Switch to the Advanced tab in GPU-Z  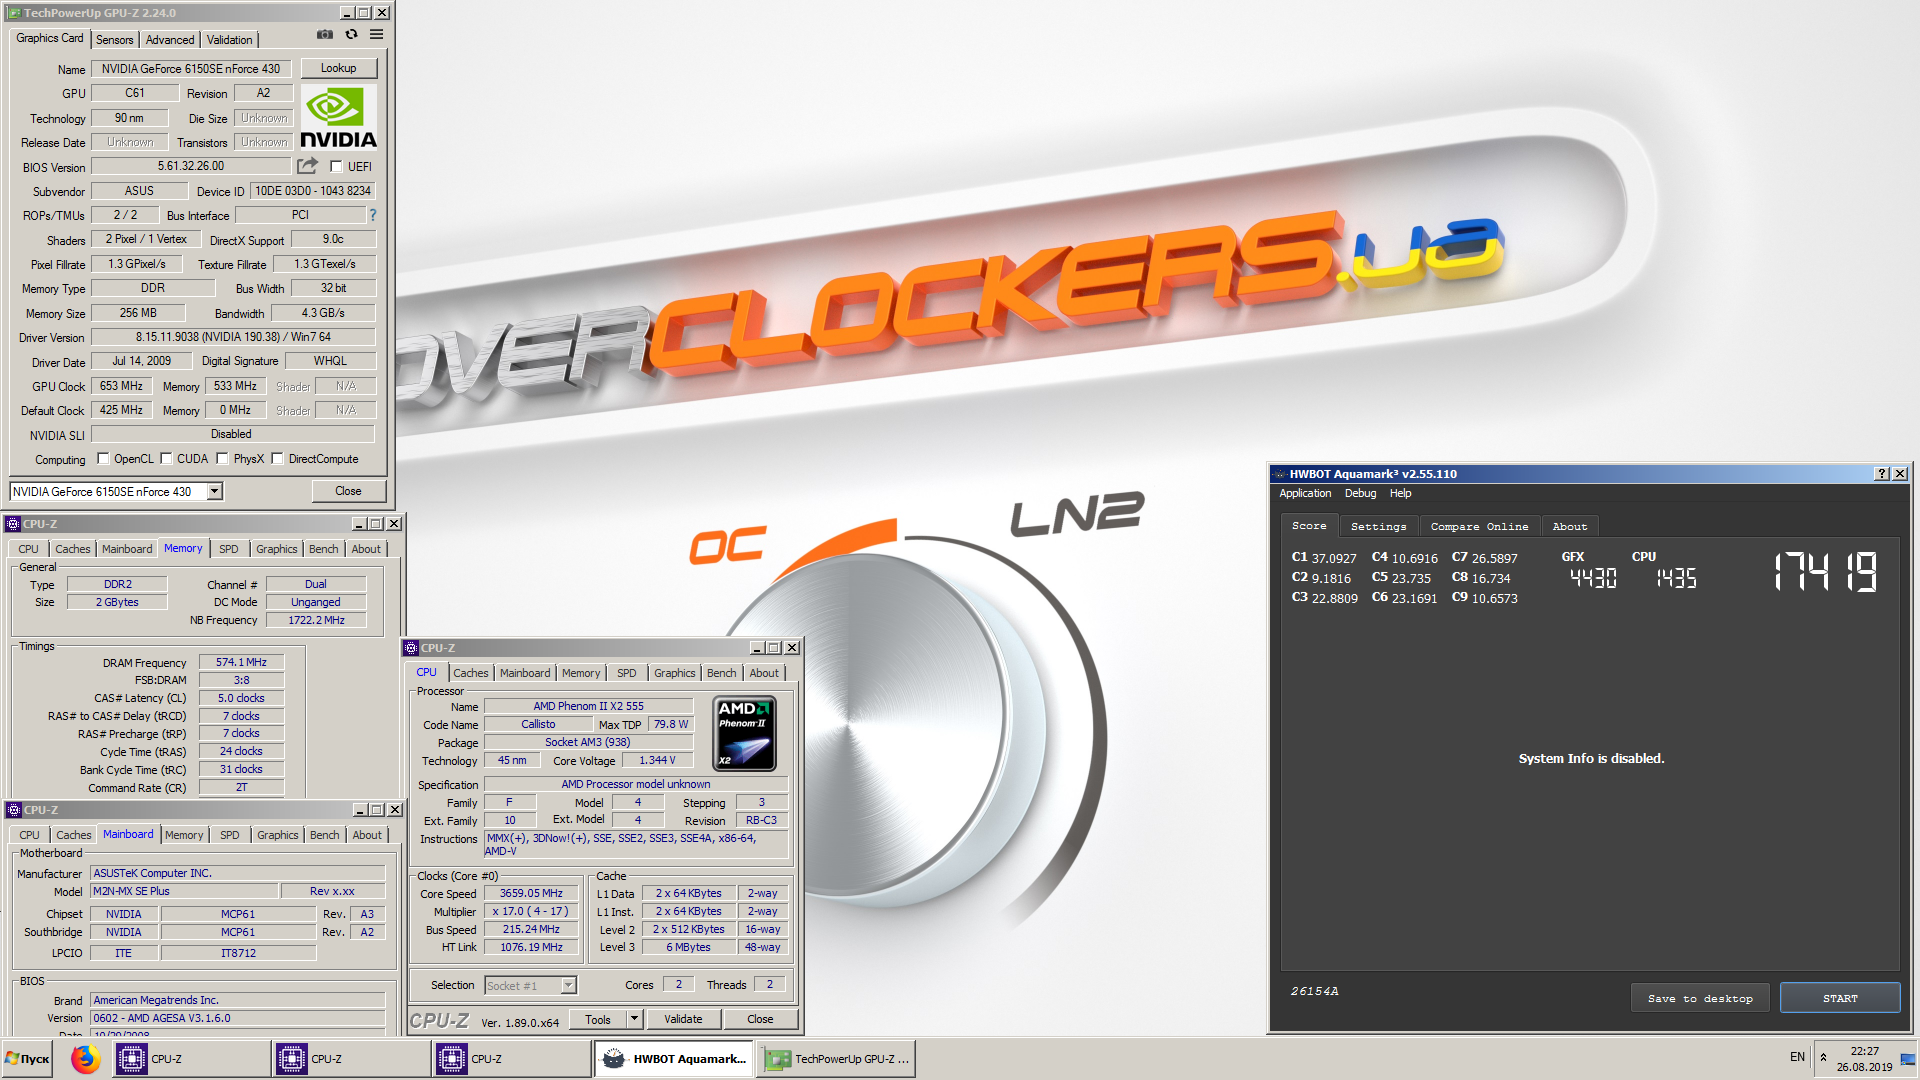(x=170, y=40)
